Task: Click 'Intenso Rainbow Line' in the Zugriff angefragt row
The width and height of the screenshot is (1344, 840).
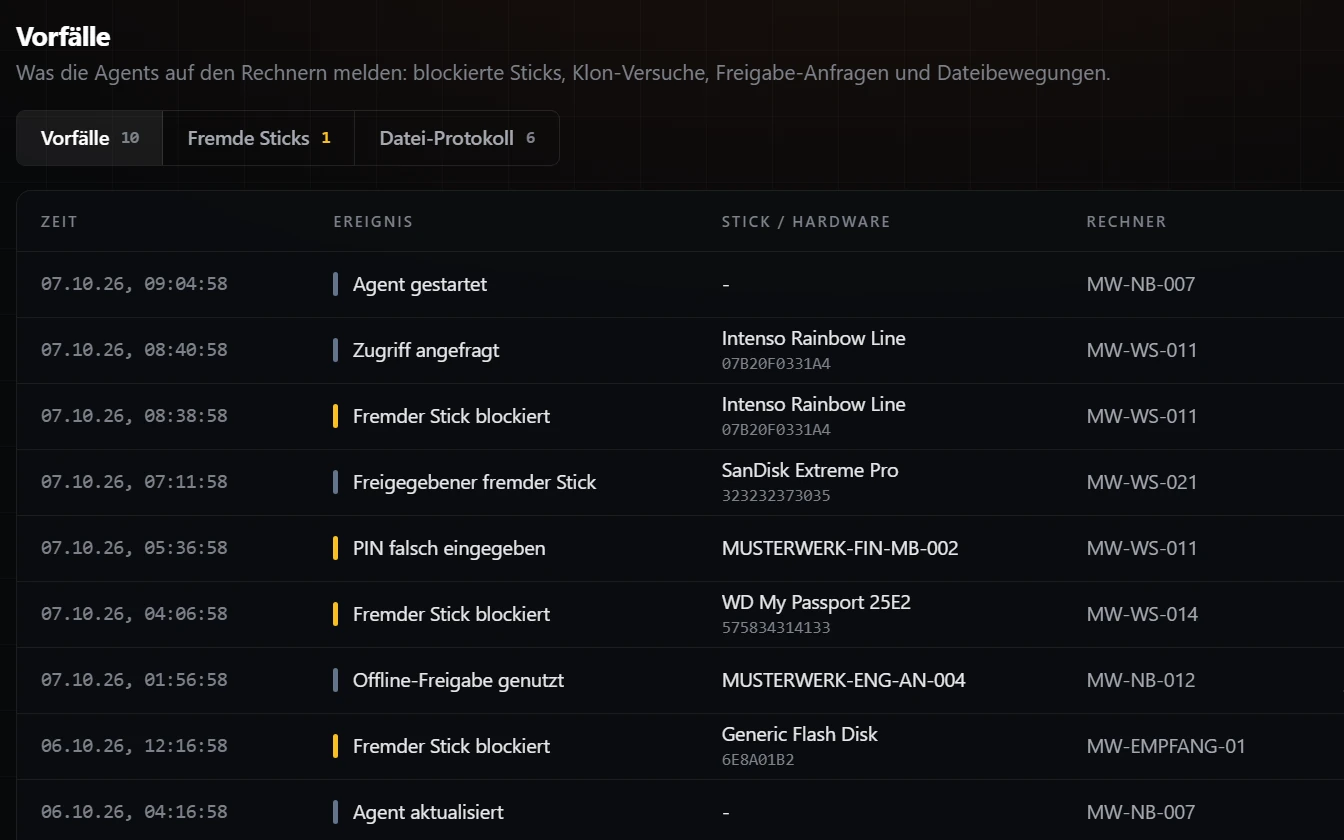Action: click(x=814, y=338)
